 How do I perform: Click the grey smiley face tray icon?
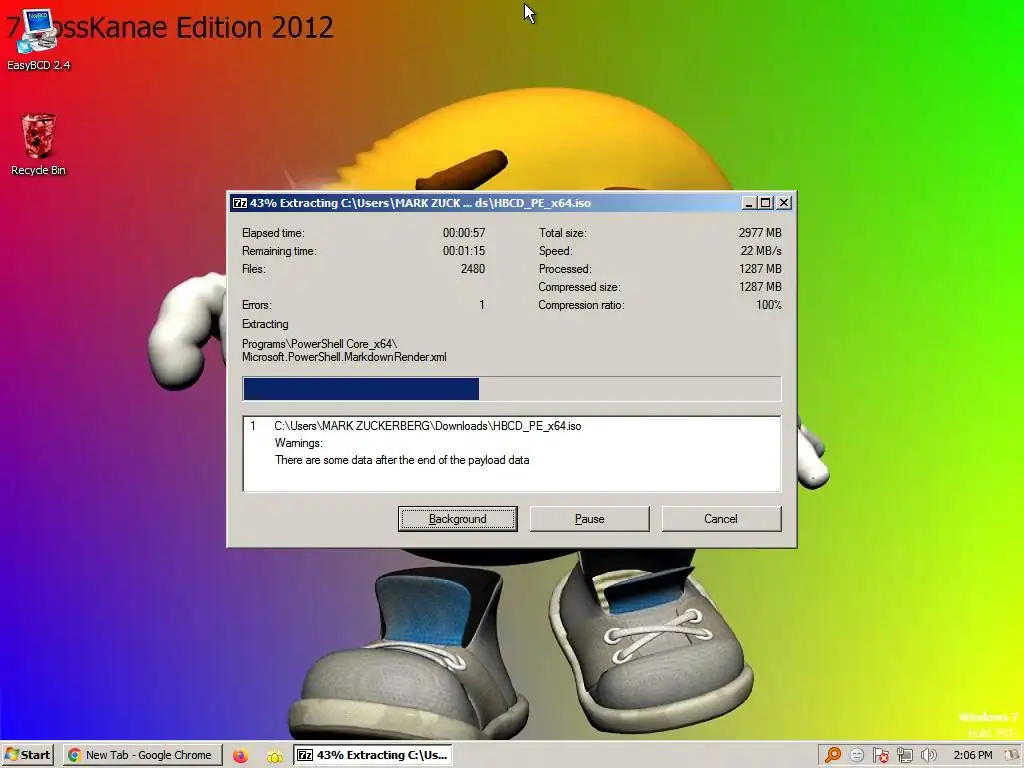pos(857,756)
